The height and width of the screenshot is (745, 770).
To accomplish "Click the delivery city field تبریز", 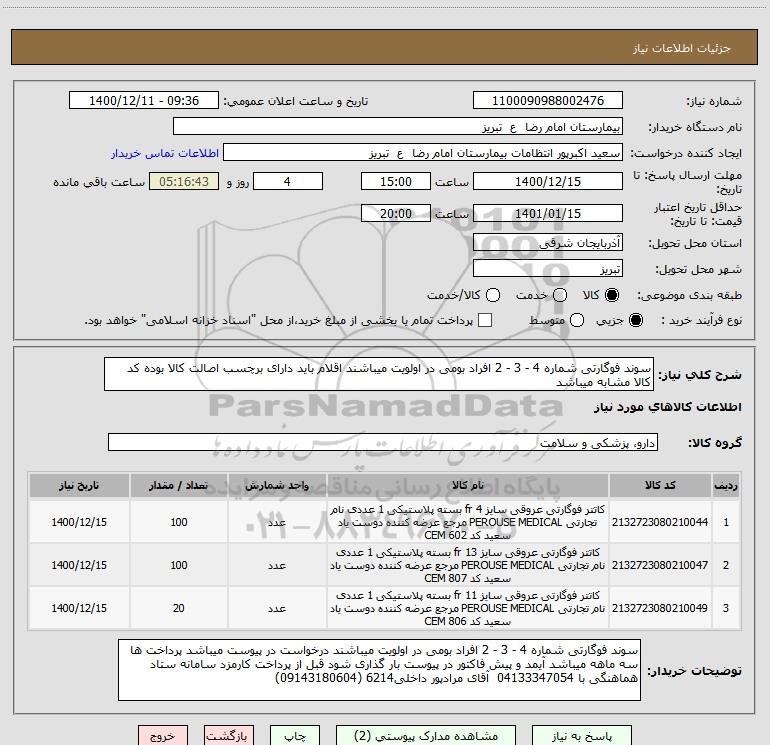I will (x=548, y=268).
